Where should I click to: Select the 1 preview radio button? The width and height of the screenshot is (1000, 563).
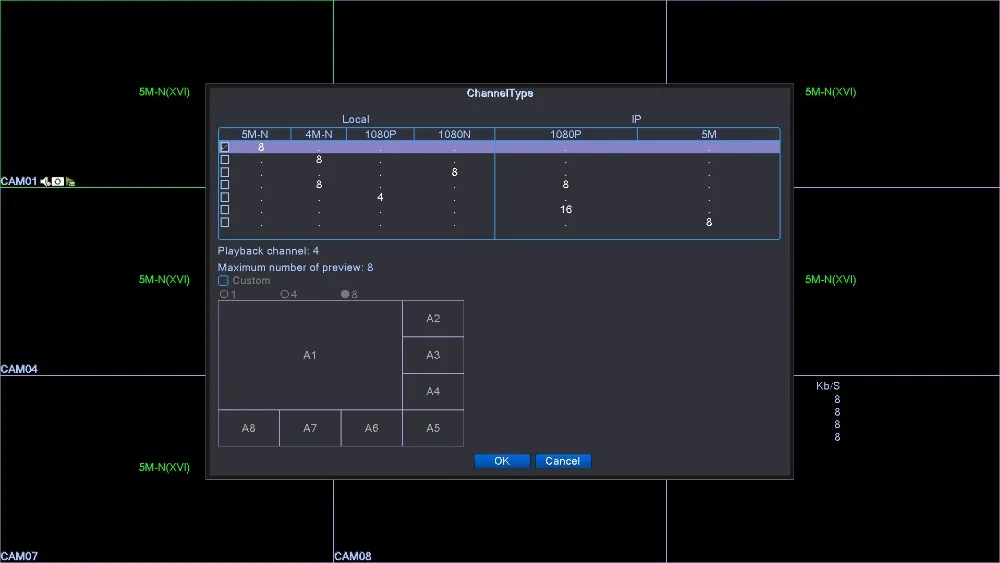224,294
